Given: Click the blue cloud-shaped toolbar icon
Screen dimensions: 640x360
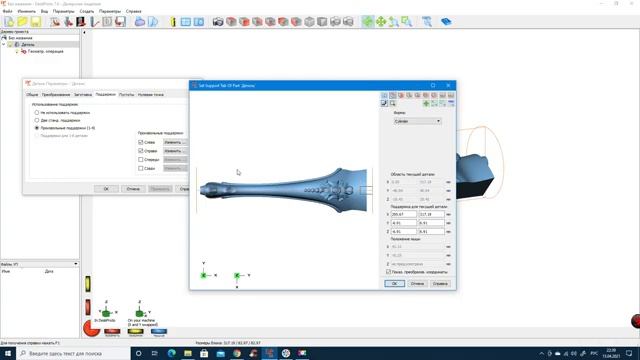Looking at the screenshot, I should click(140, 22).
